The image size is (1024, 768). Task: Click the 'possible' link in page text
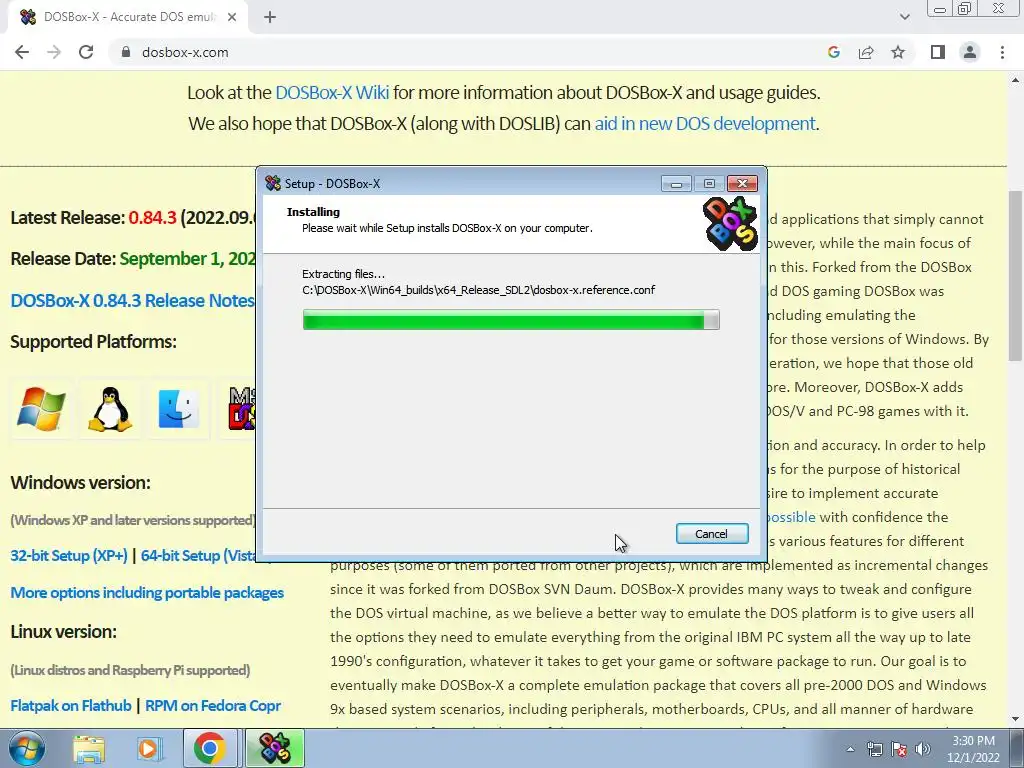tap(792, 517)
